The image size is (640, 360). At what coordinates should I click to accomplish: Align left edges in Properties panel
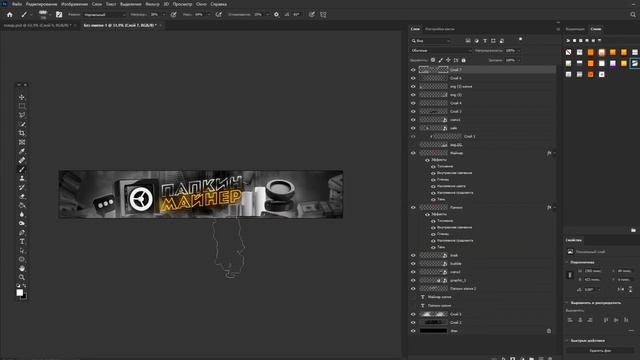[570, 320]
